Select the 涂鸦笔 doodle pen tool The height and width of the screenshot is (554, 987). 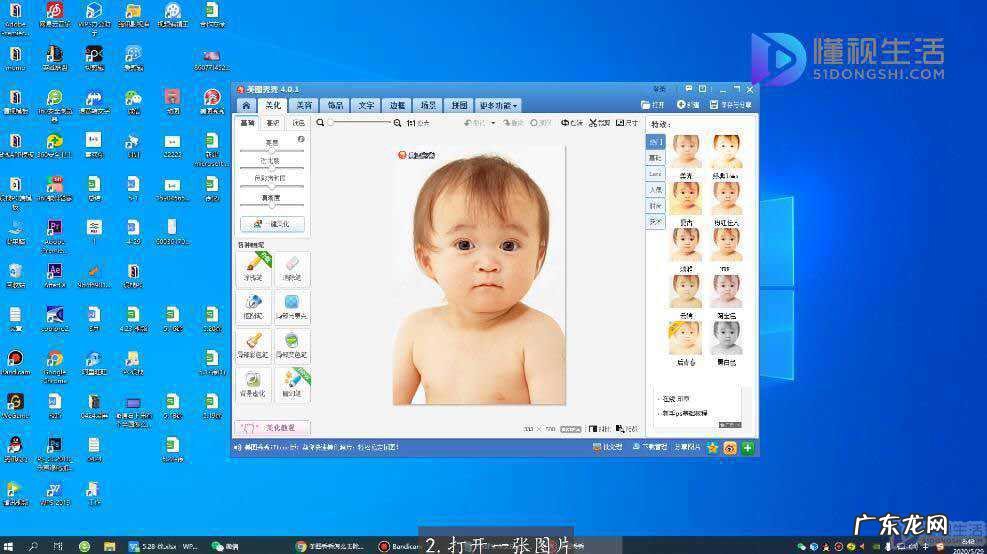coord(254,268)
